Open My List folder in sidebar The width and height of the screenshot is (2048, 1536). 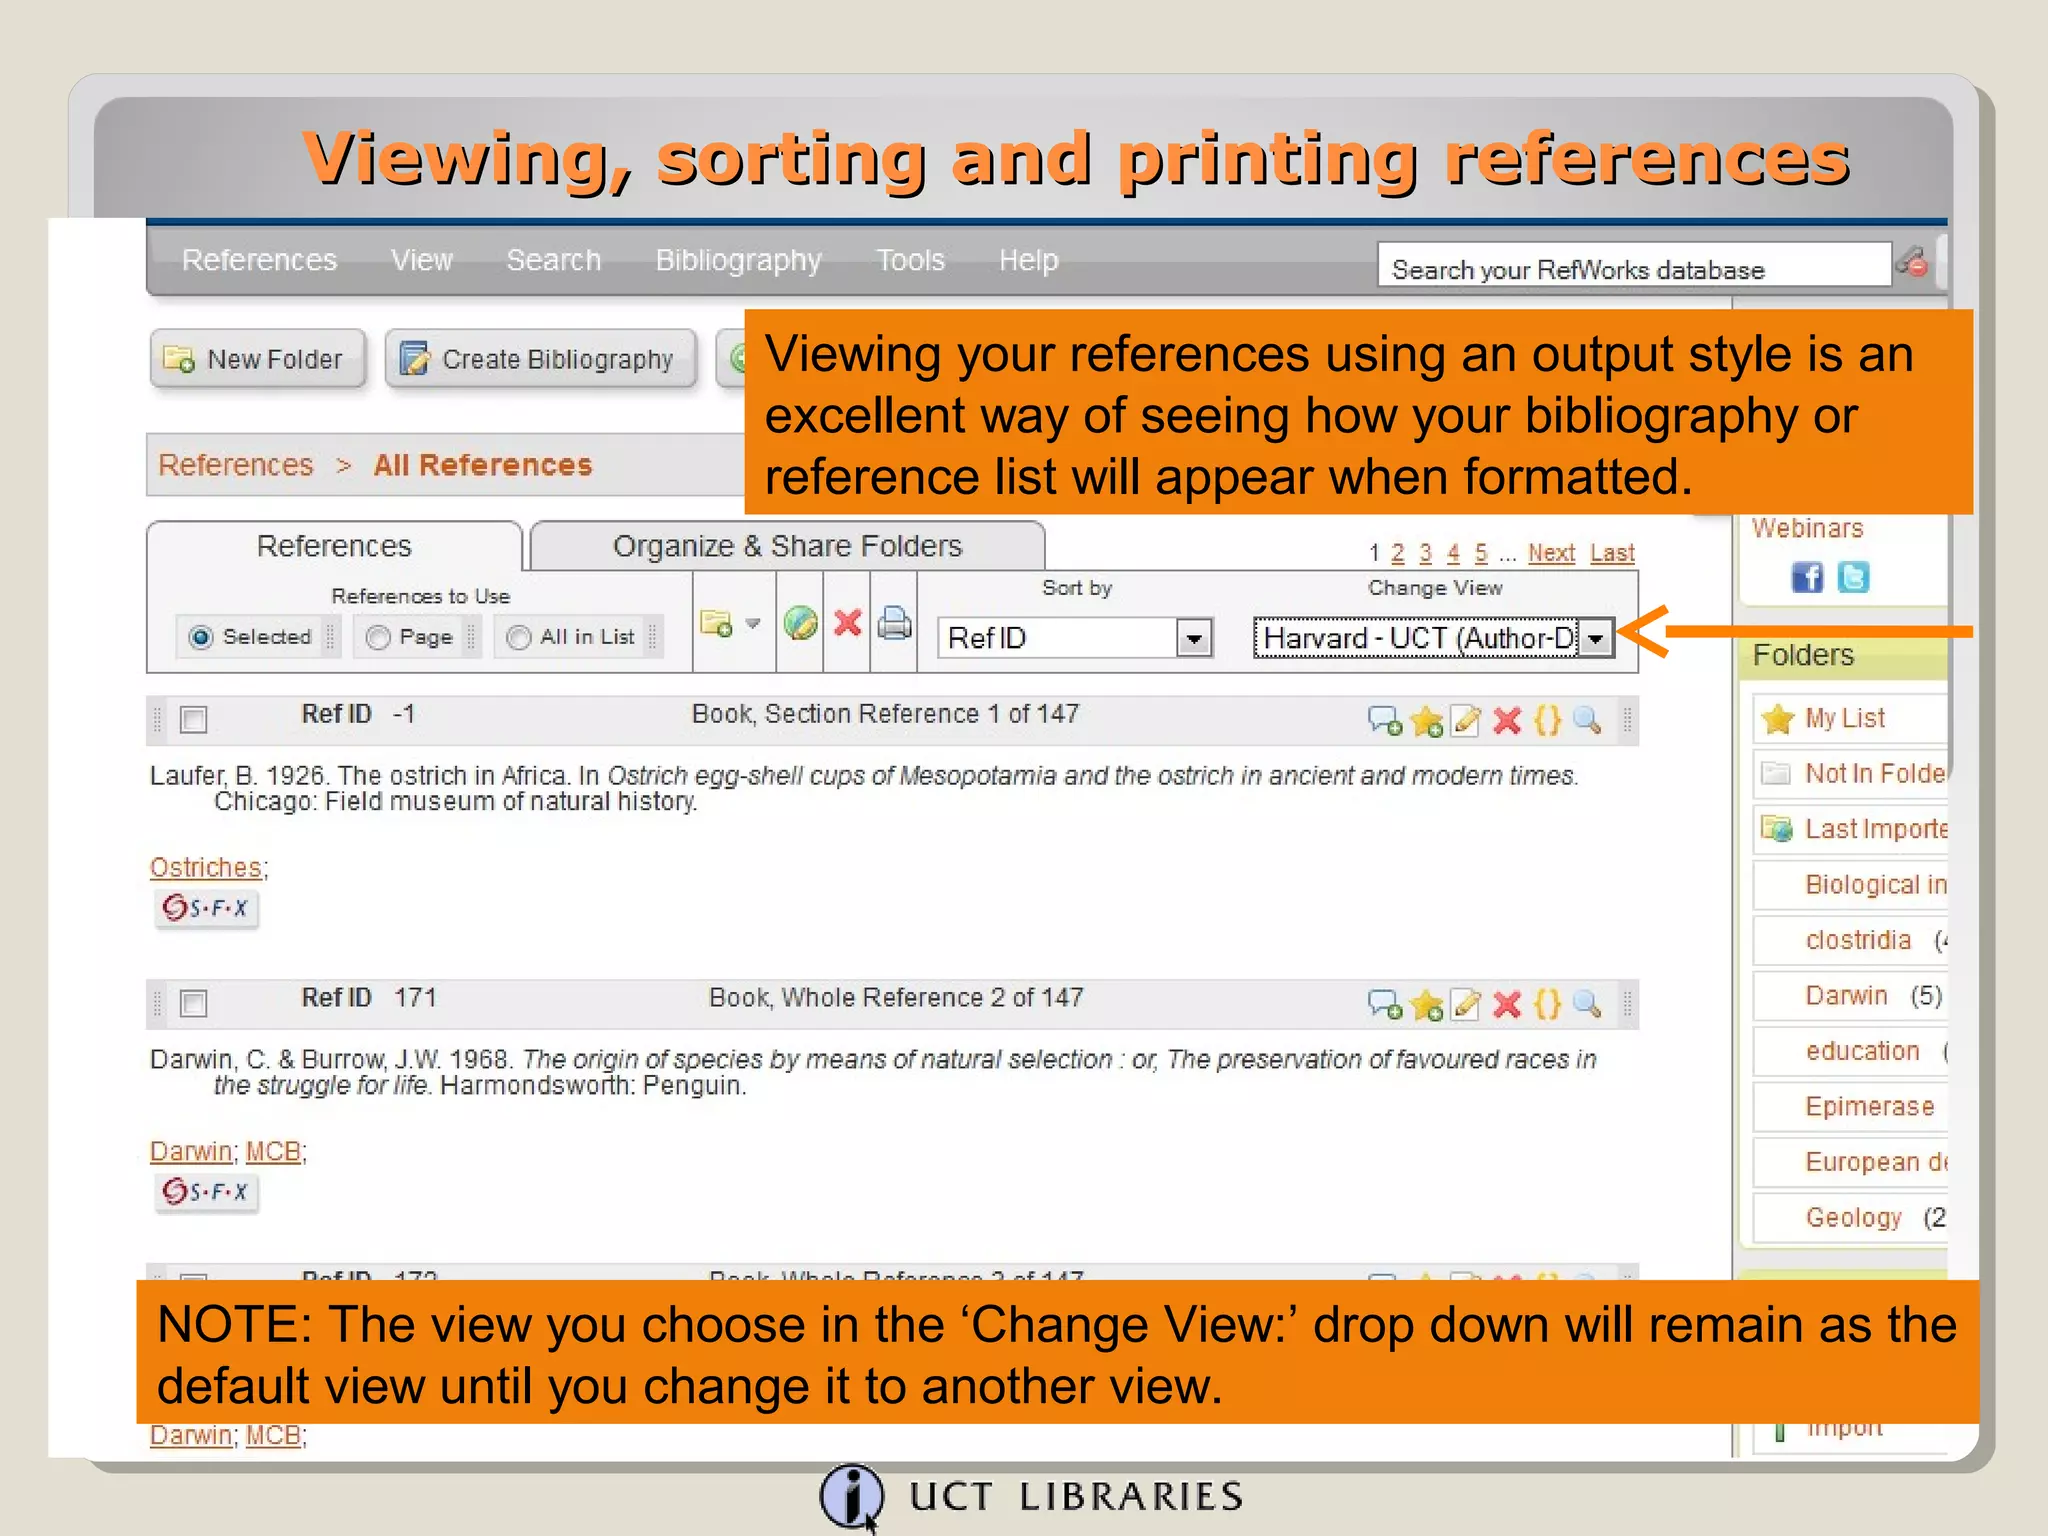[1844, 718]
